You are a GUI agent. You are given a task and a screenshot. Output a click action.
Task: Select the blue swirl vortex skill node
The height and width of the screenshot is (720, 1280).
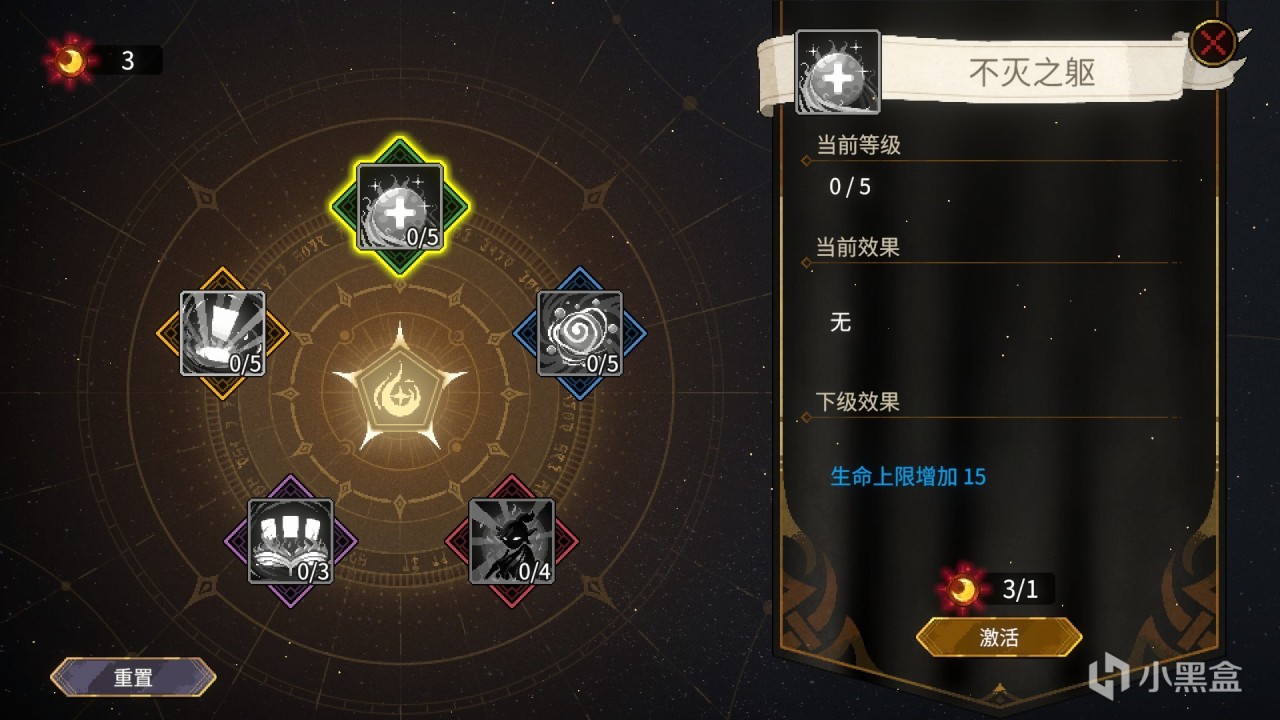pyautogui.click(x=580, y=333)
